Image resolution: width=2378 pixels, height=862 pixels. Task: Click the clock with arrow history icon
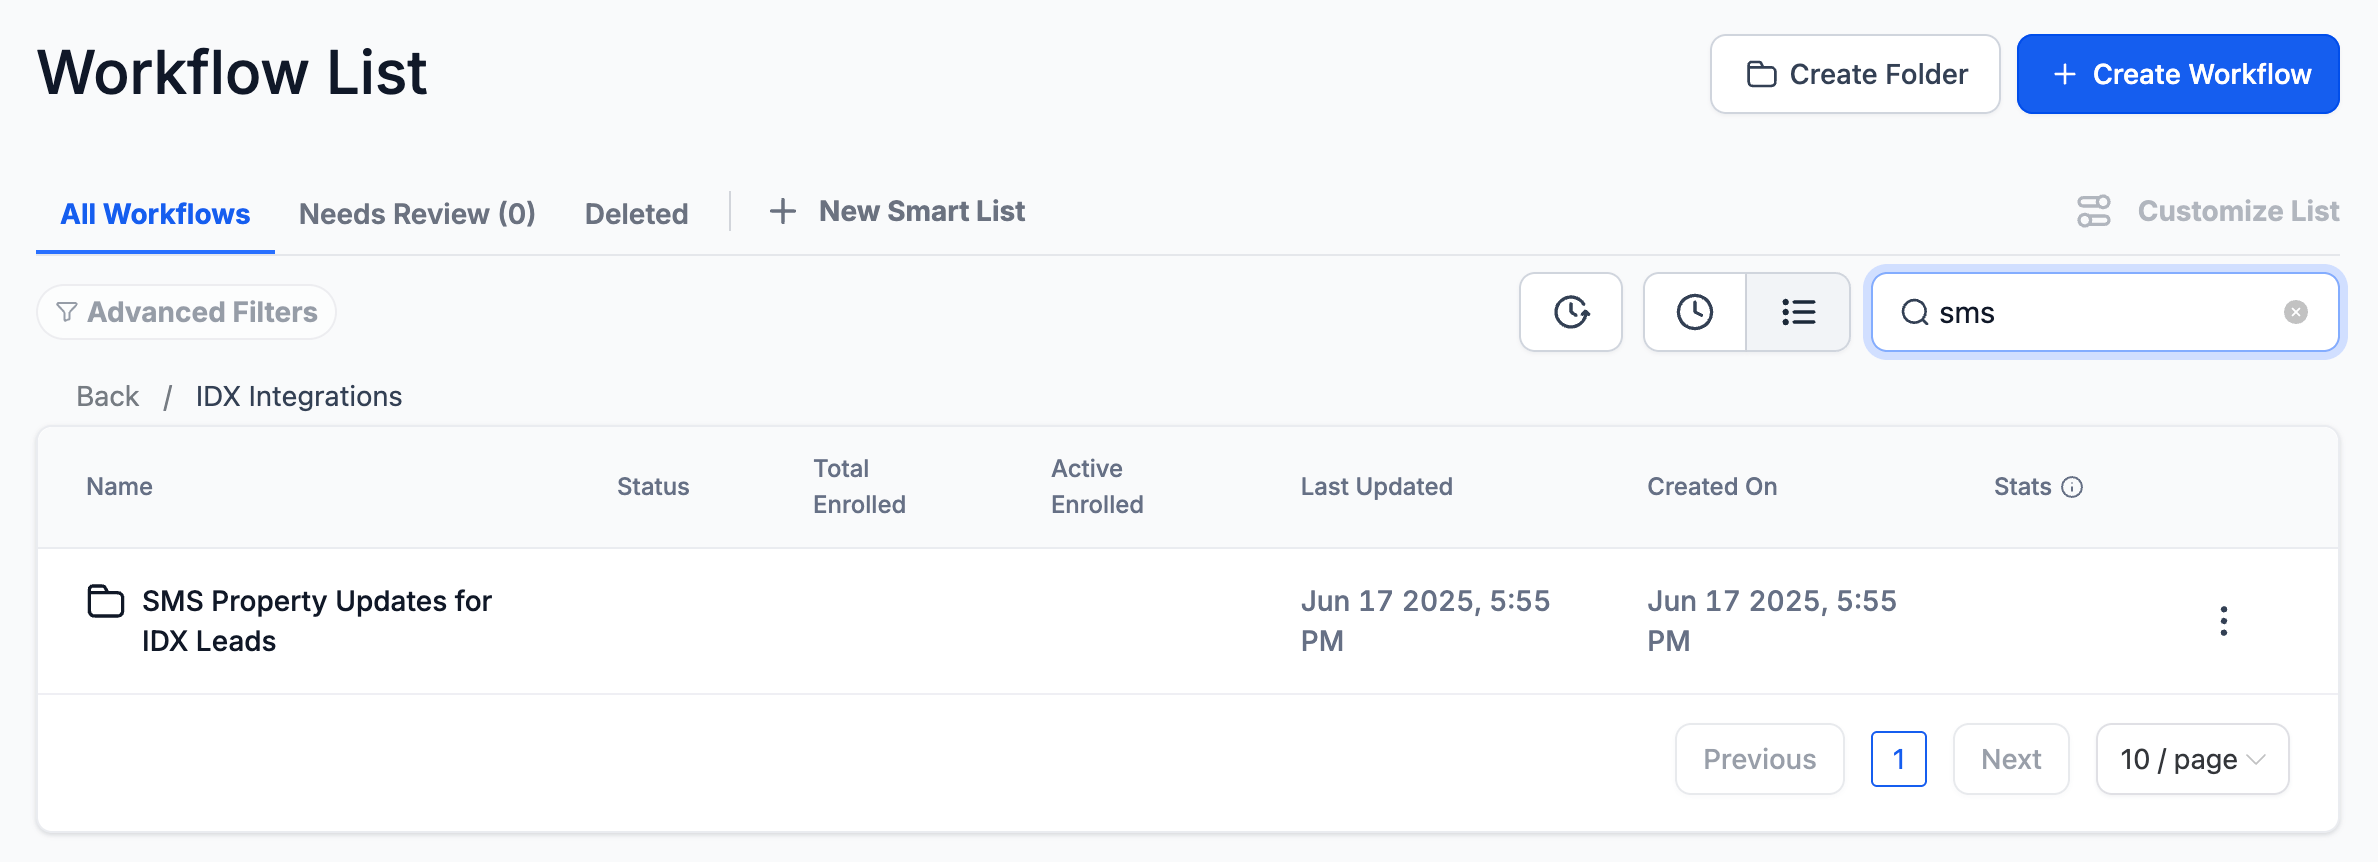(1570, 312)
